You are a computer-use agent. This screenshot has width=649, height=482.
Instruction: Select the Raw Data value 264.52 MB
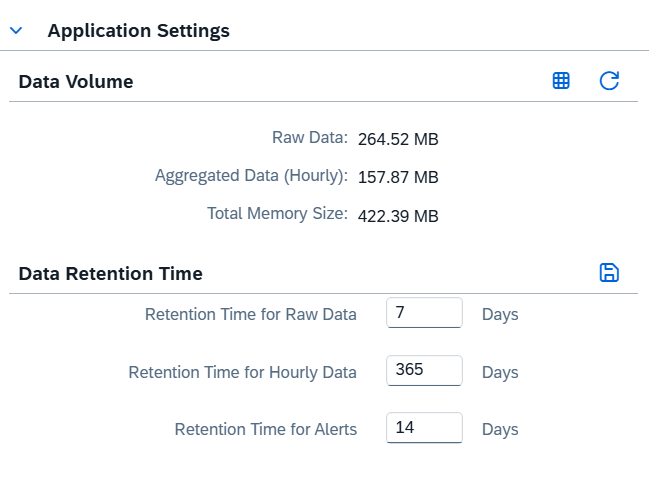pyautogui.click(x=398, y=139)
